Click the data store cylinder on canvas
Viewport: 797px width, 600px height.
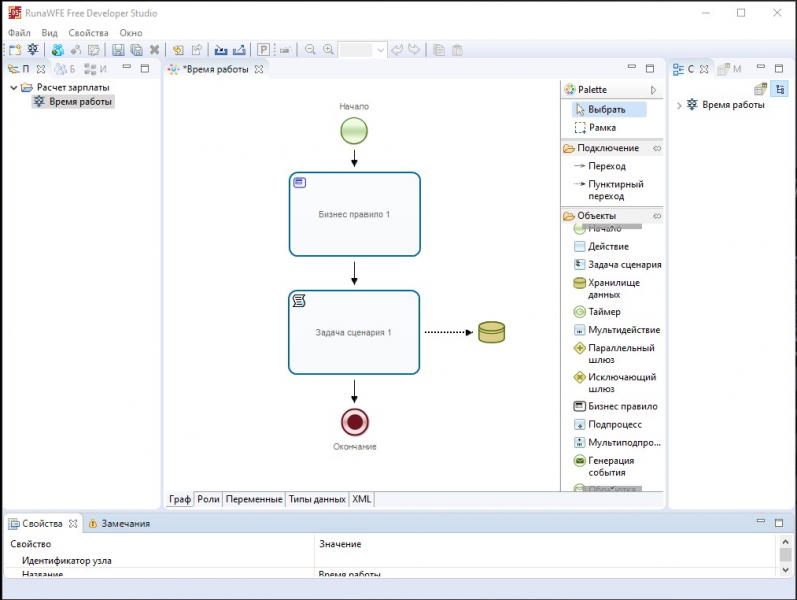[x=492, y=332]
